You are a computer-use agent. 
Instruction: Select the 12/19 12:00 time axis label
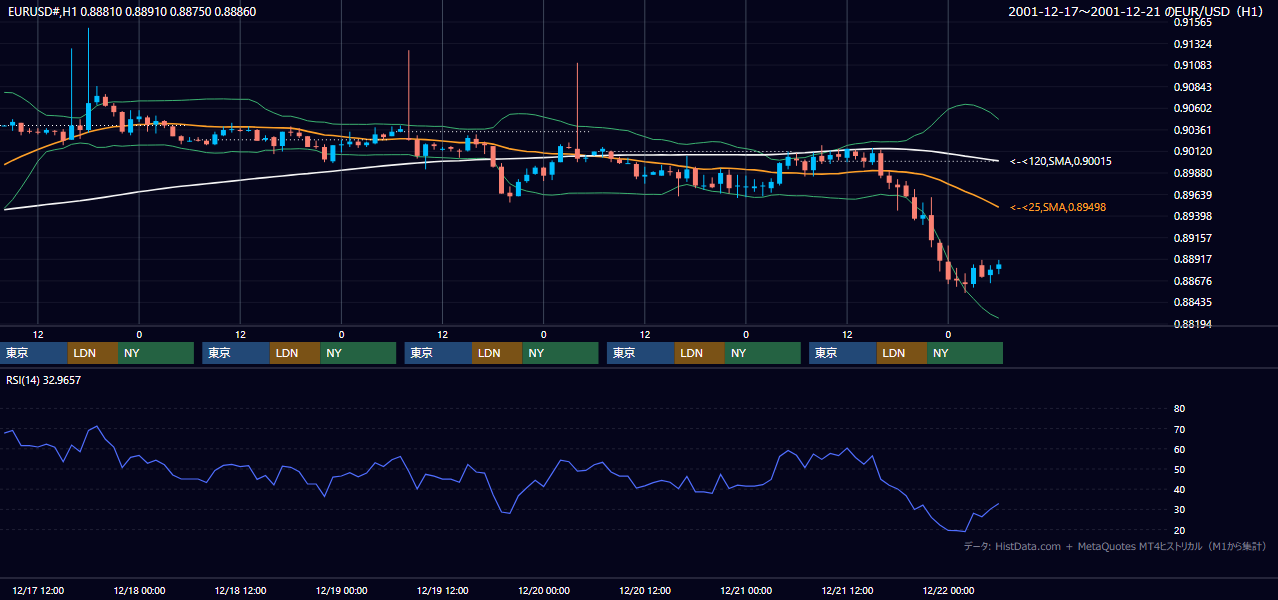(x=443, y=591)
